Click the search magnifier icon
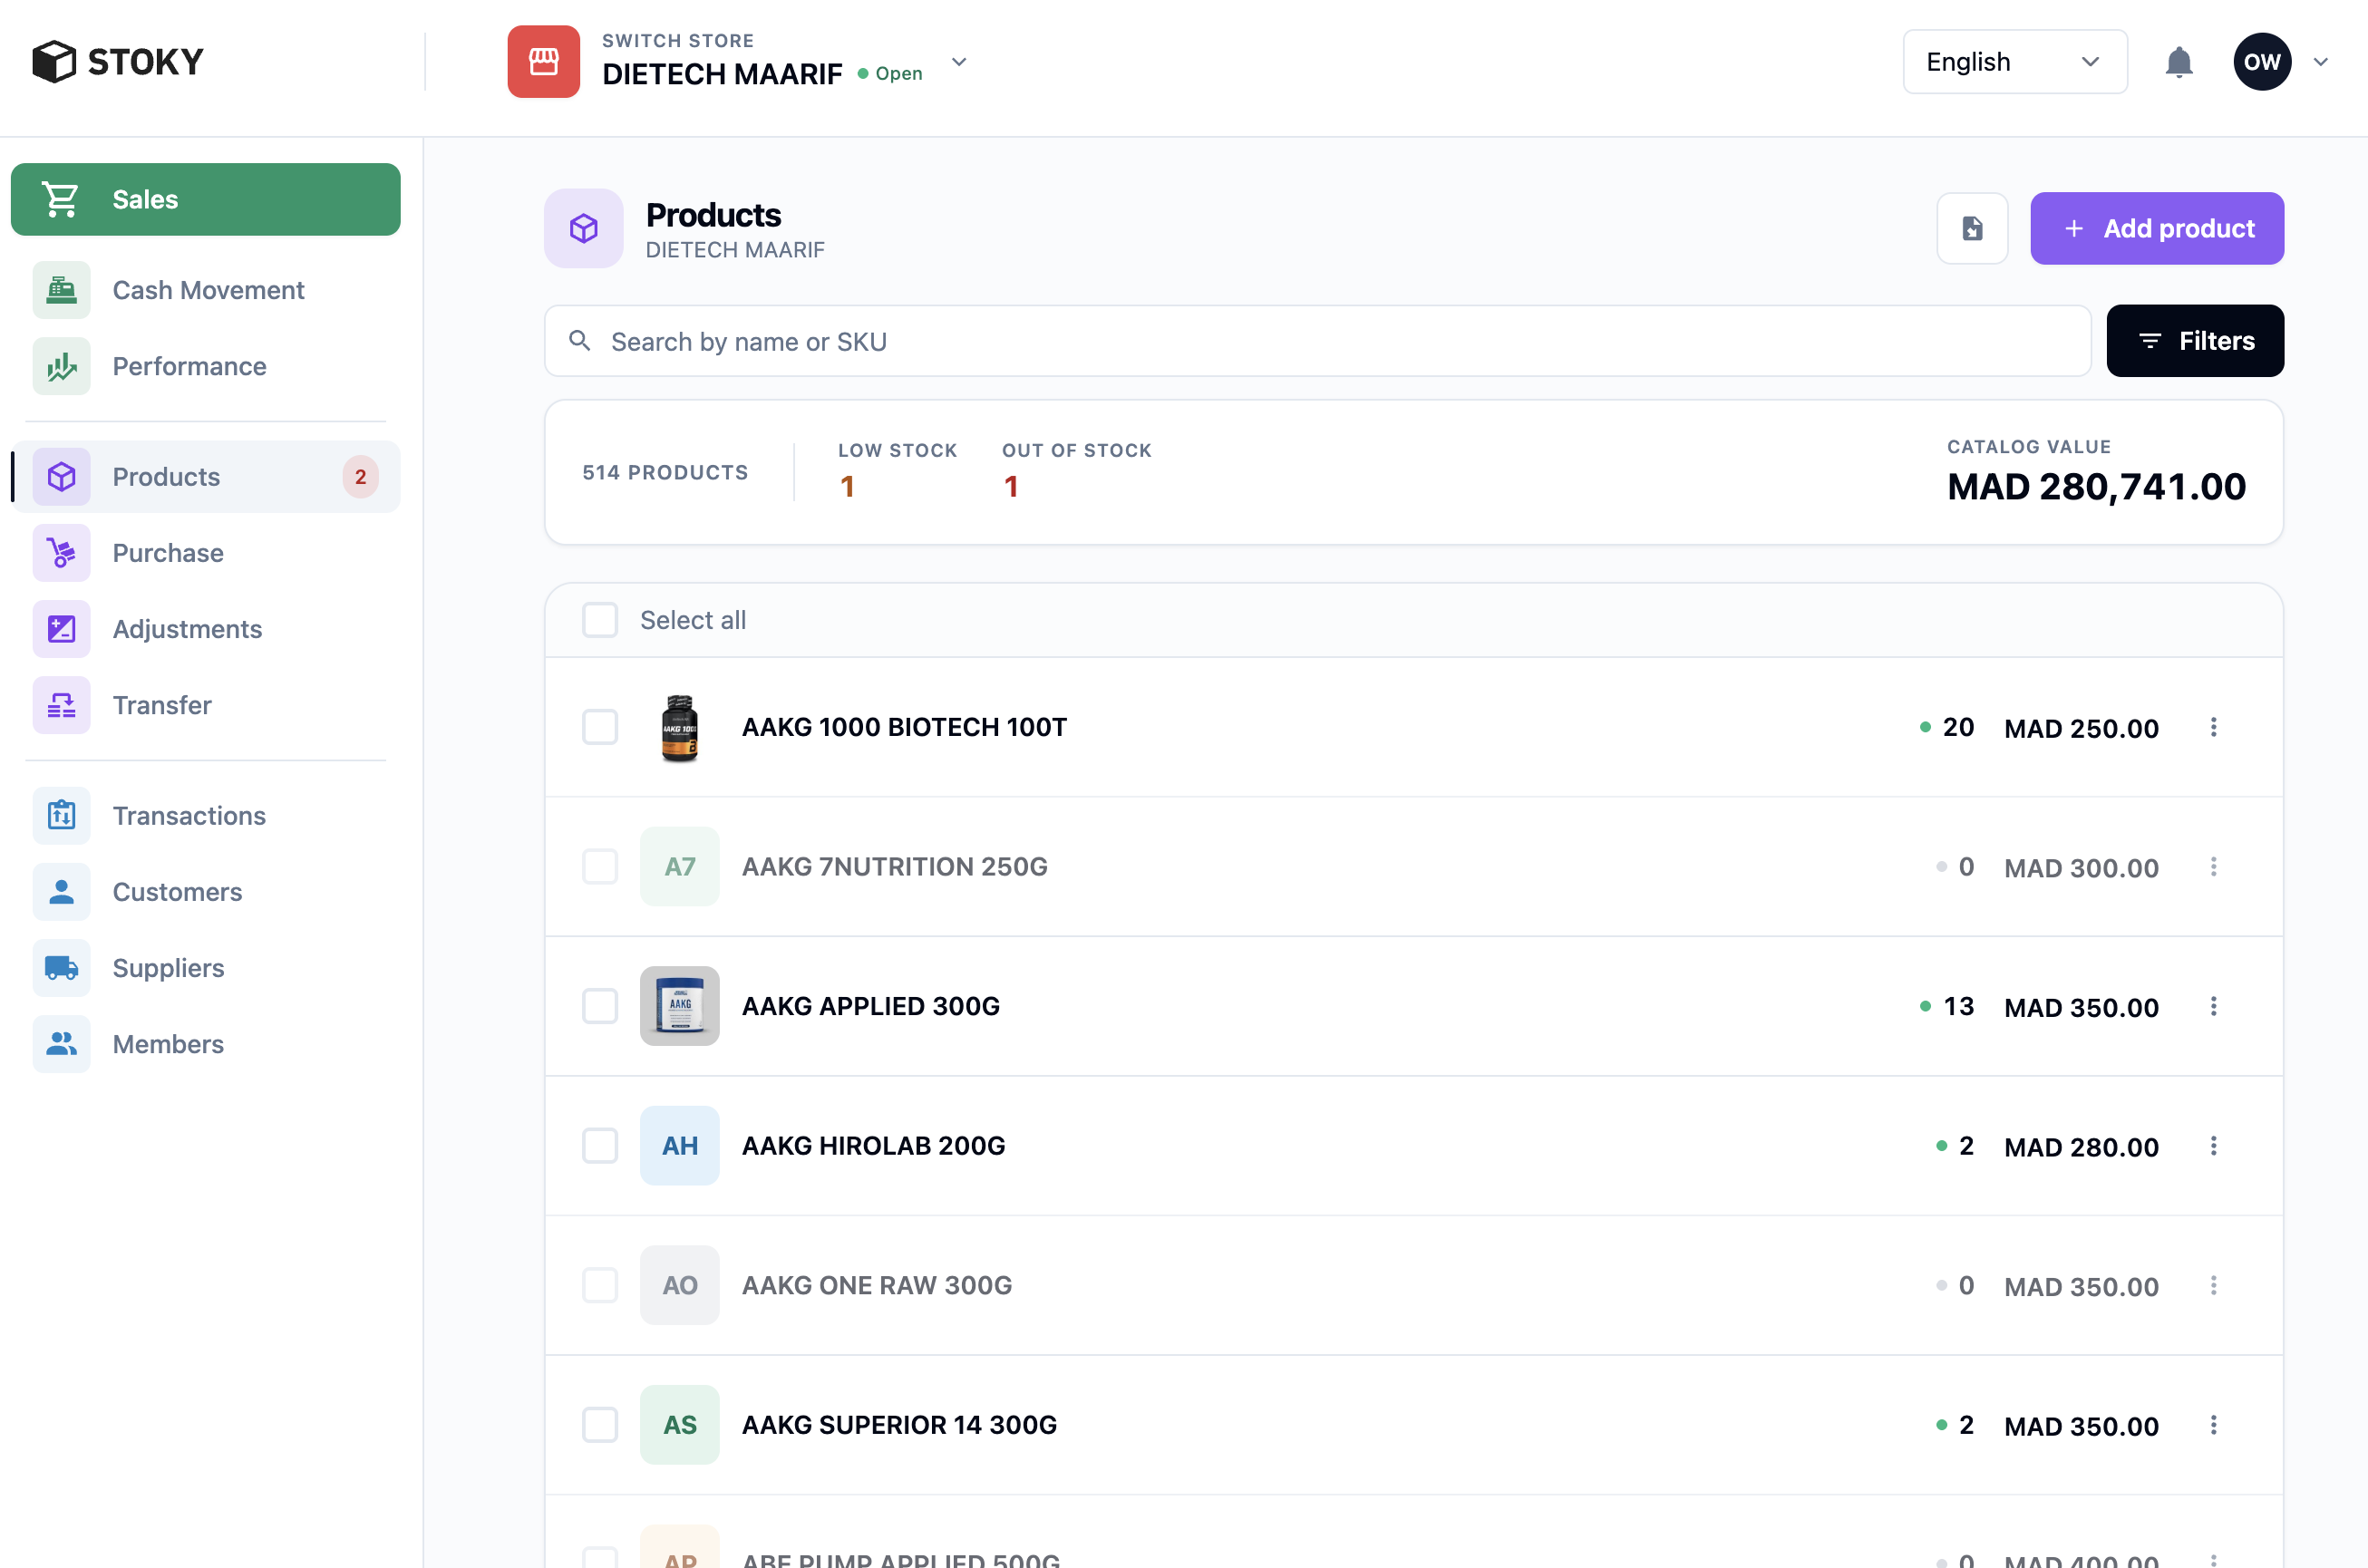Screen dimensions: 2368x1568 pos(579,341)
